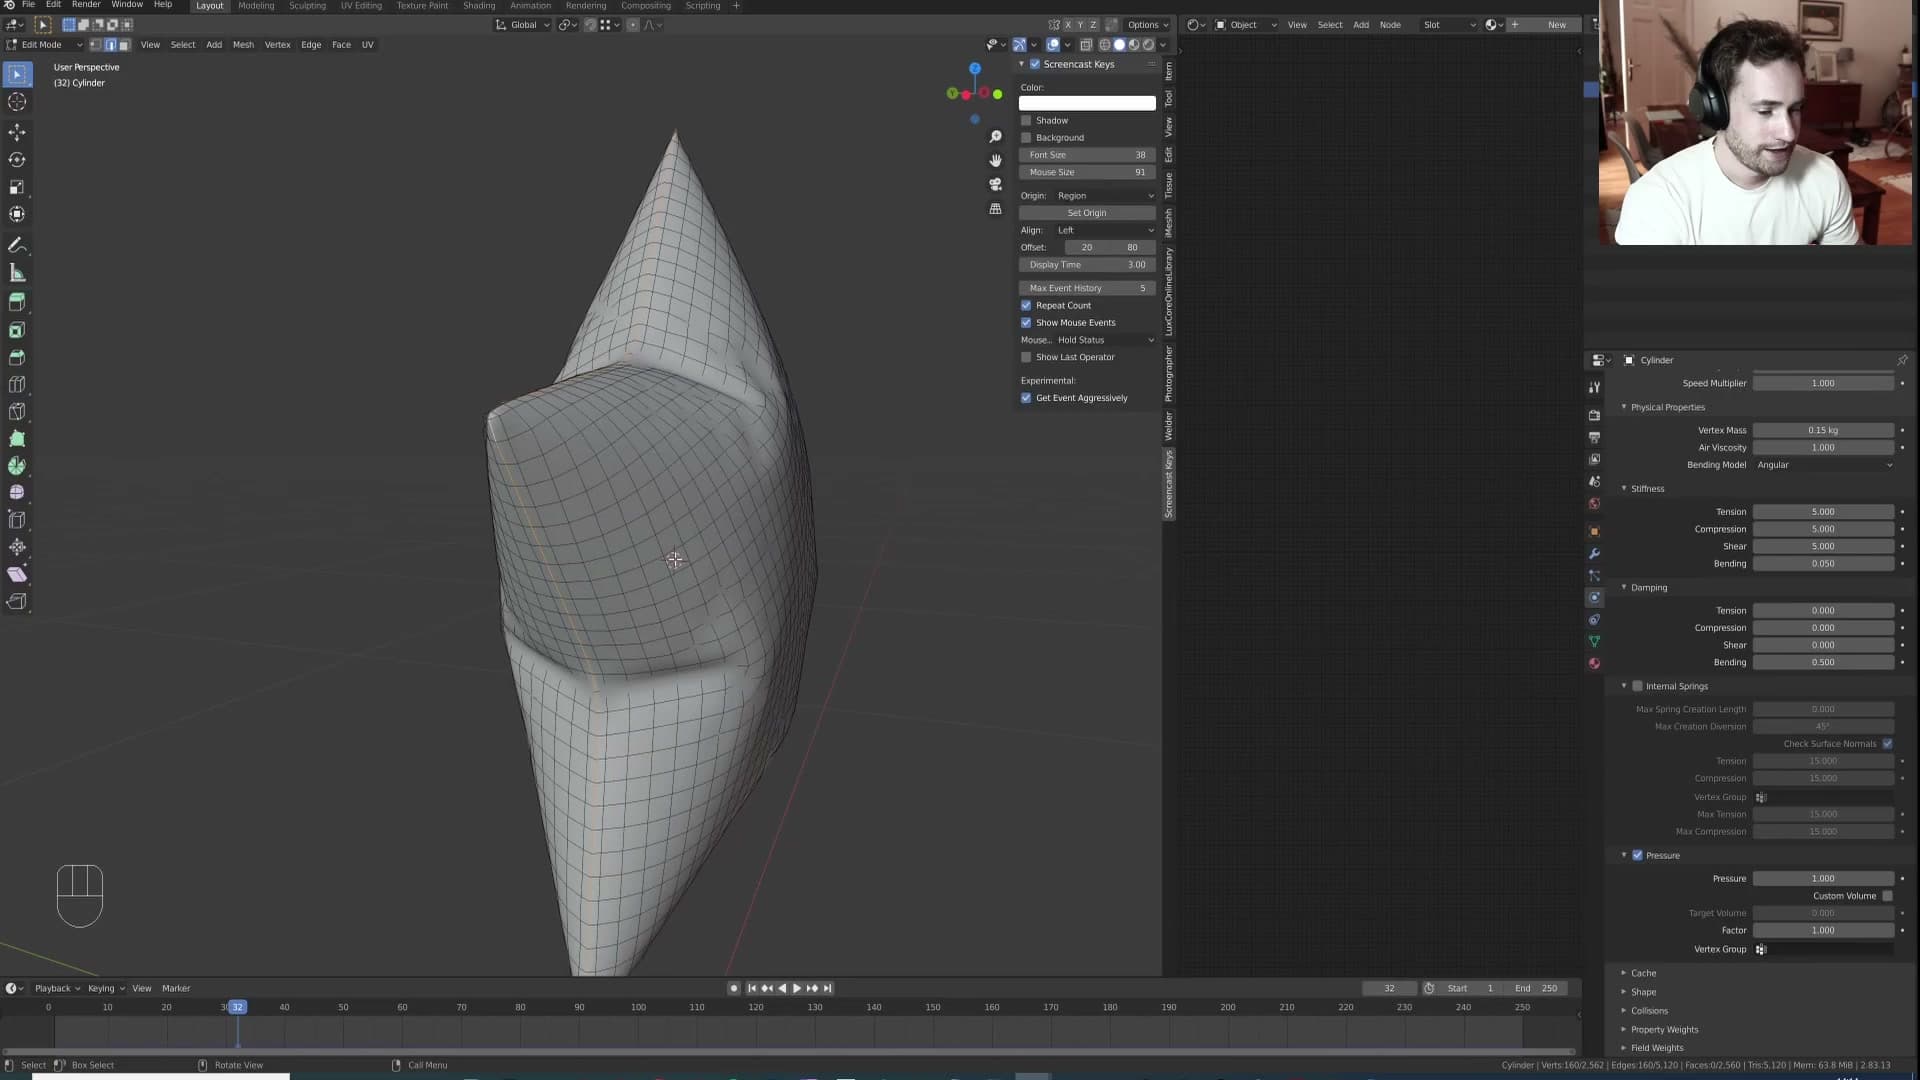Select the Transform tool
Image resolution: width=1920 pixels, height=1080 pixels.
pos(17,214)
